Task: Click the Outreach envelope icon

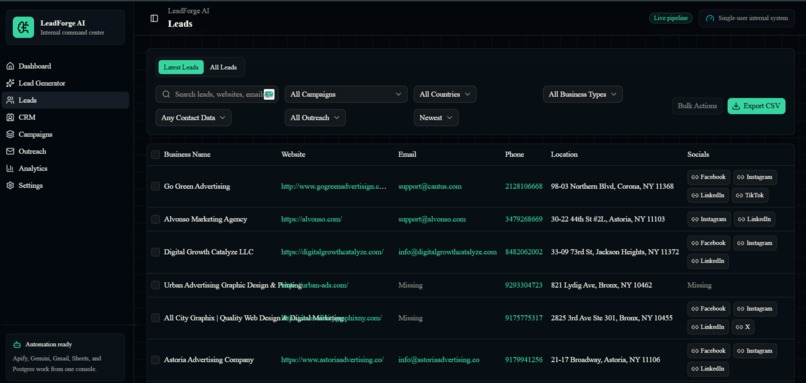Action: click(x=10, y=152)
